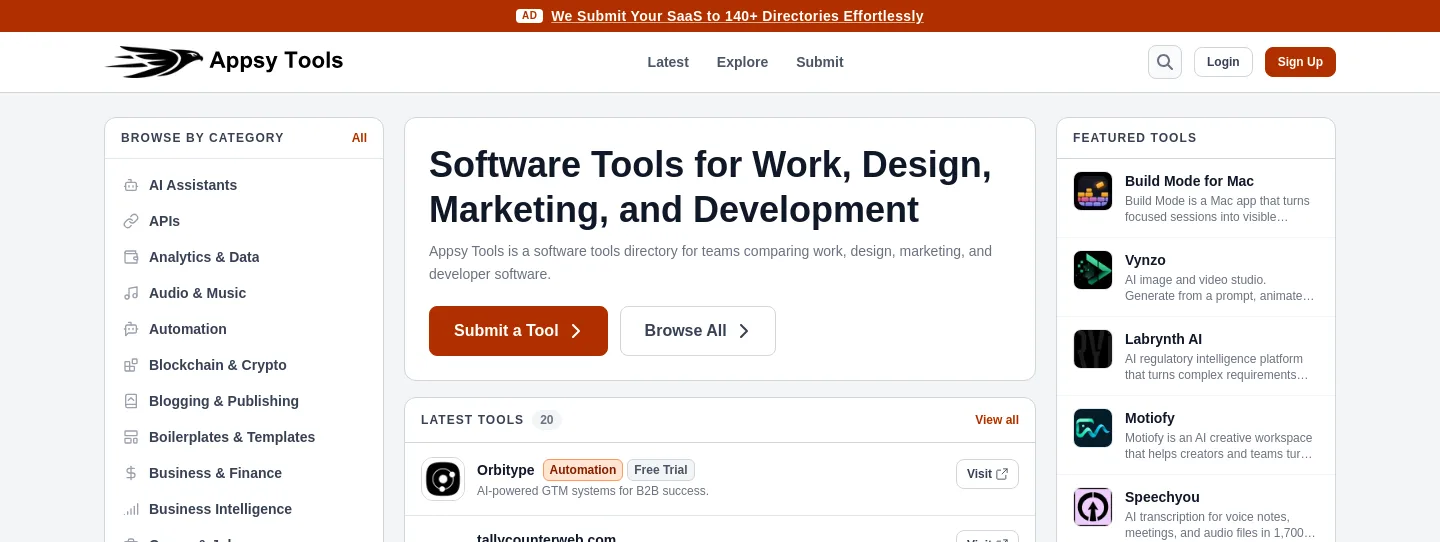Image resolution: width=1440 pixels, height=542 pixels.
Task: Click the Submit a Tool button
Action: (518, 331)
